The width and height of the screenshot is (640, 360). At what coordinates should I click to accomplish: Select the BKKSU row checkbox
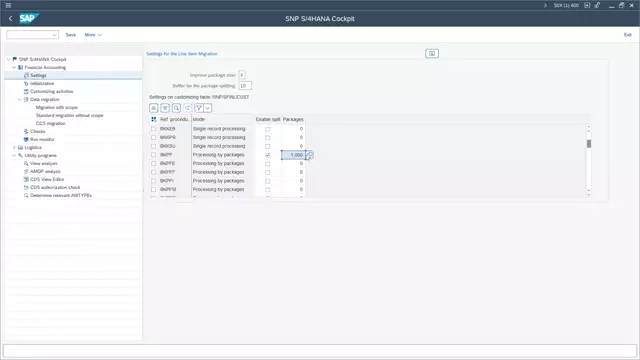153,146
